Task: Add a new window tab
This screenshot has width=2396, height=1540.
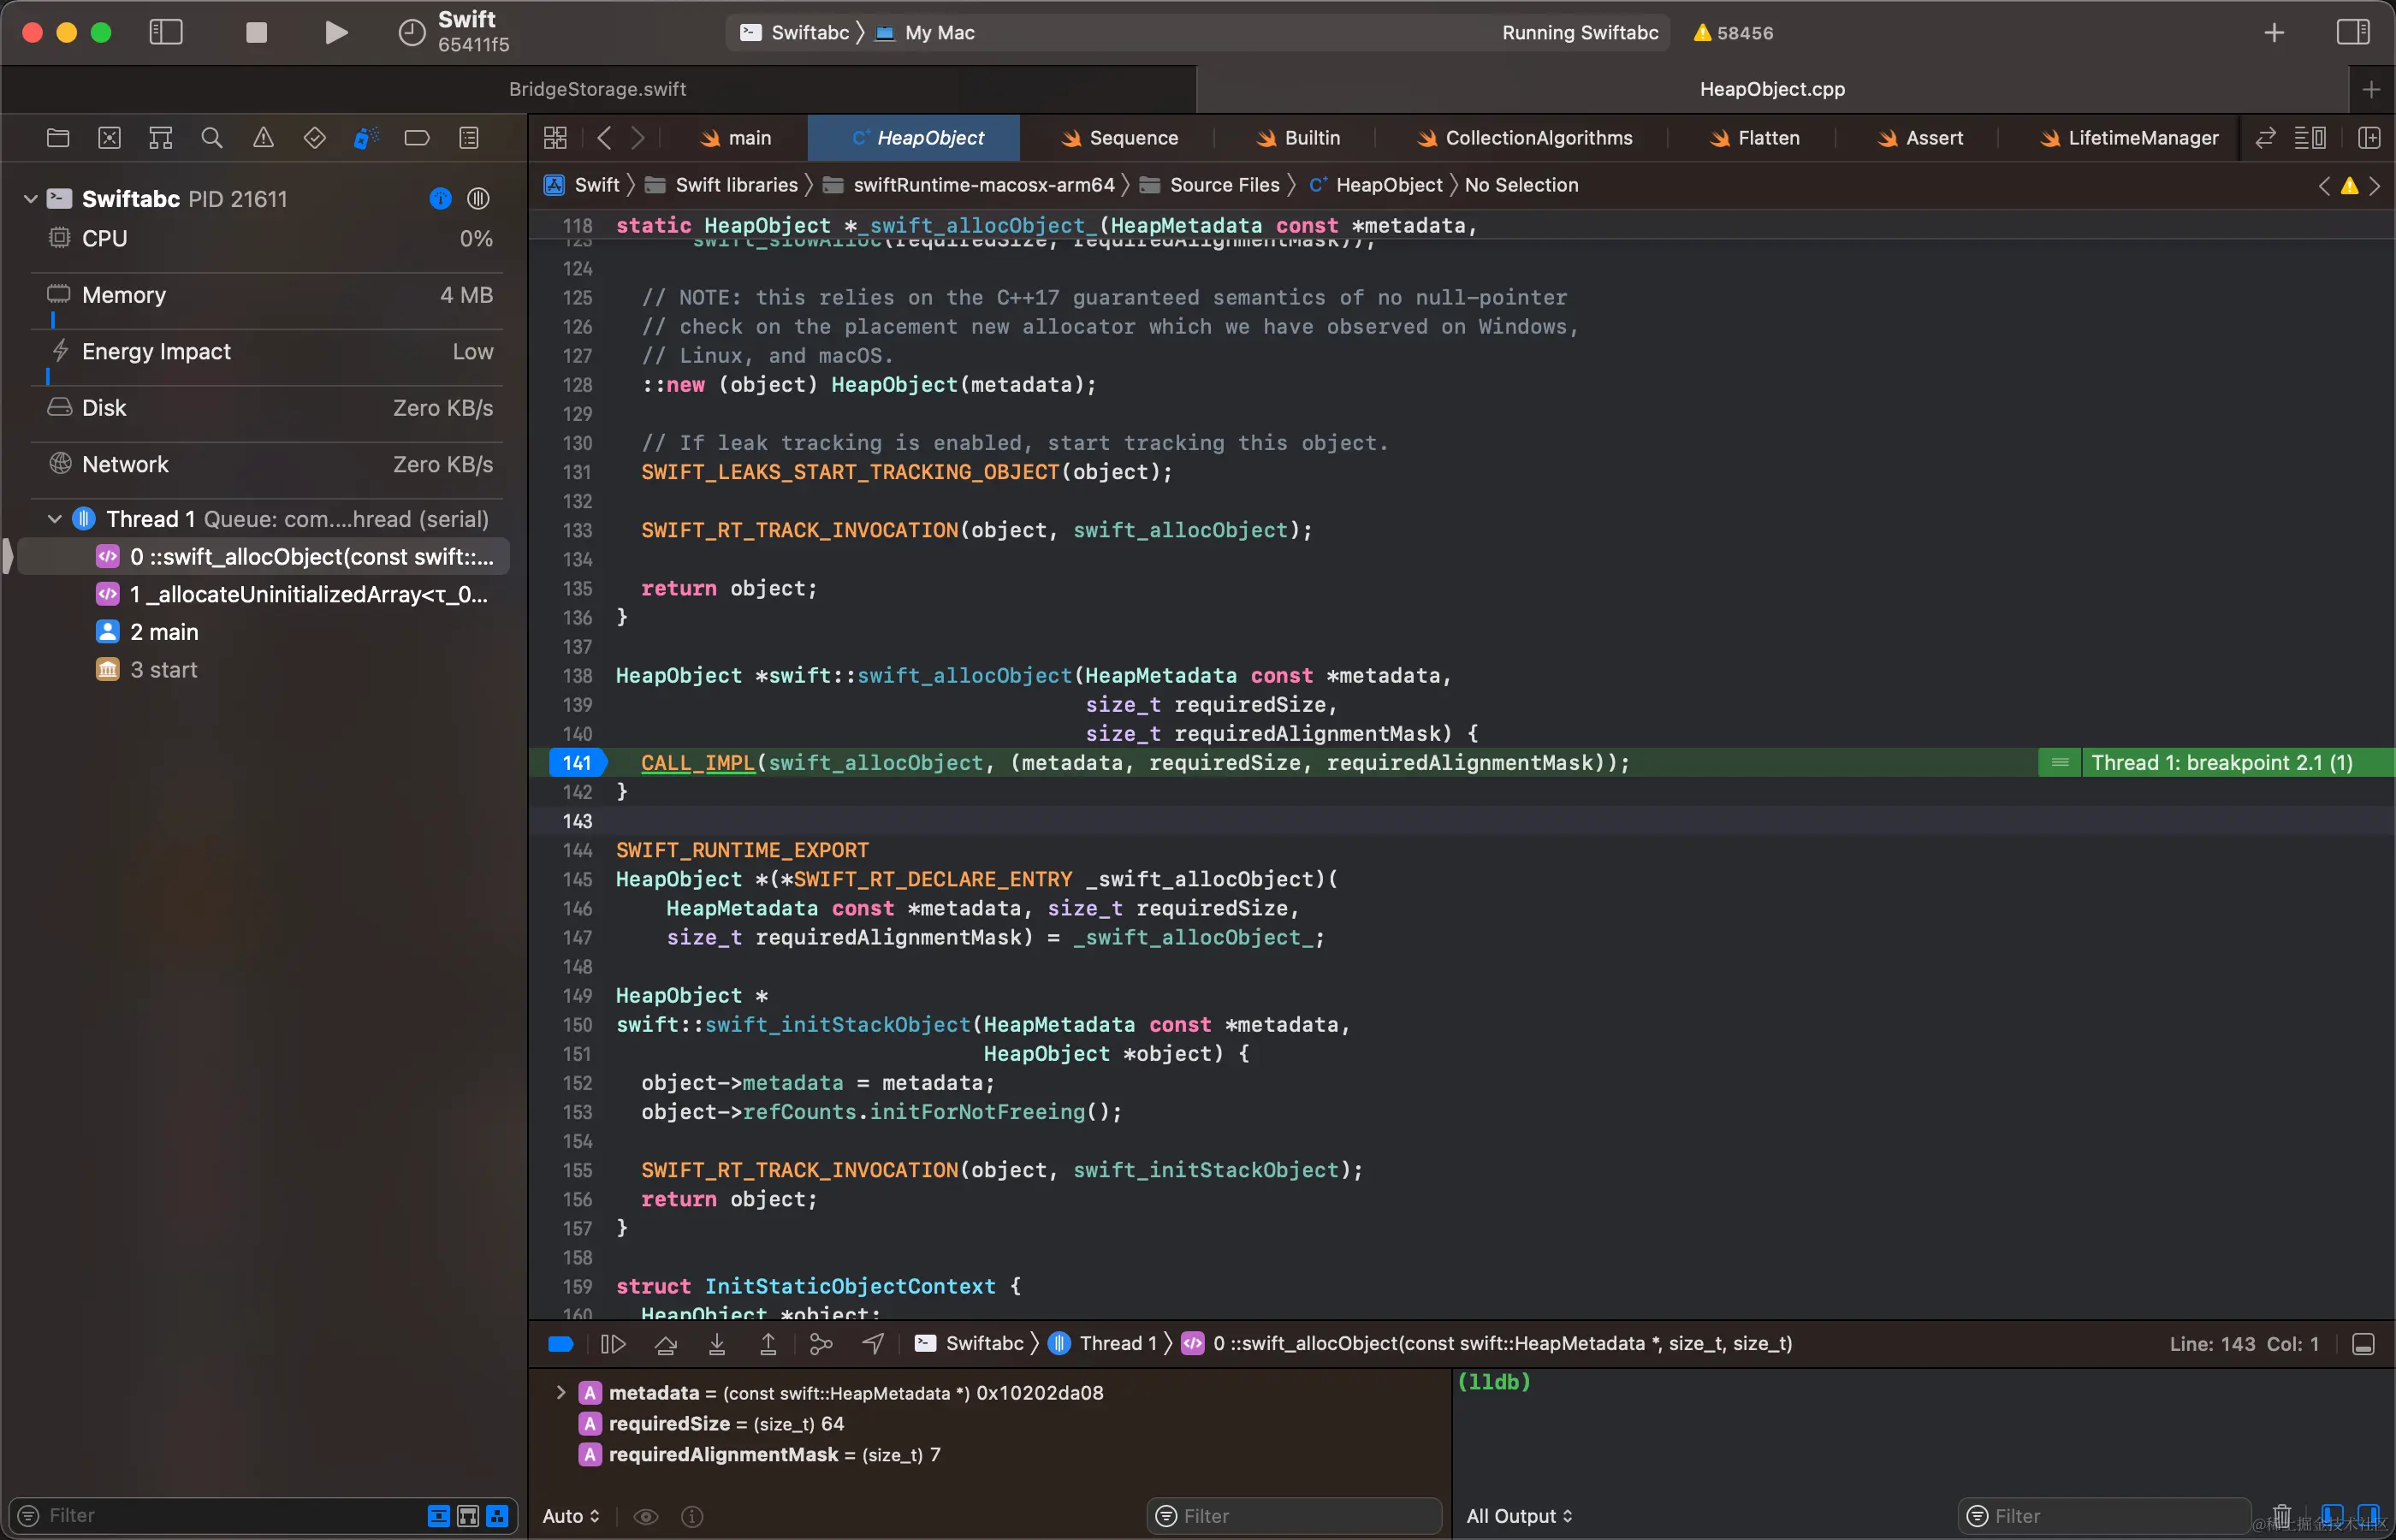Action: point(2371,89)
